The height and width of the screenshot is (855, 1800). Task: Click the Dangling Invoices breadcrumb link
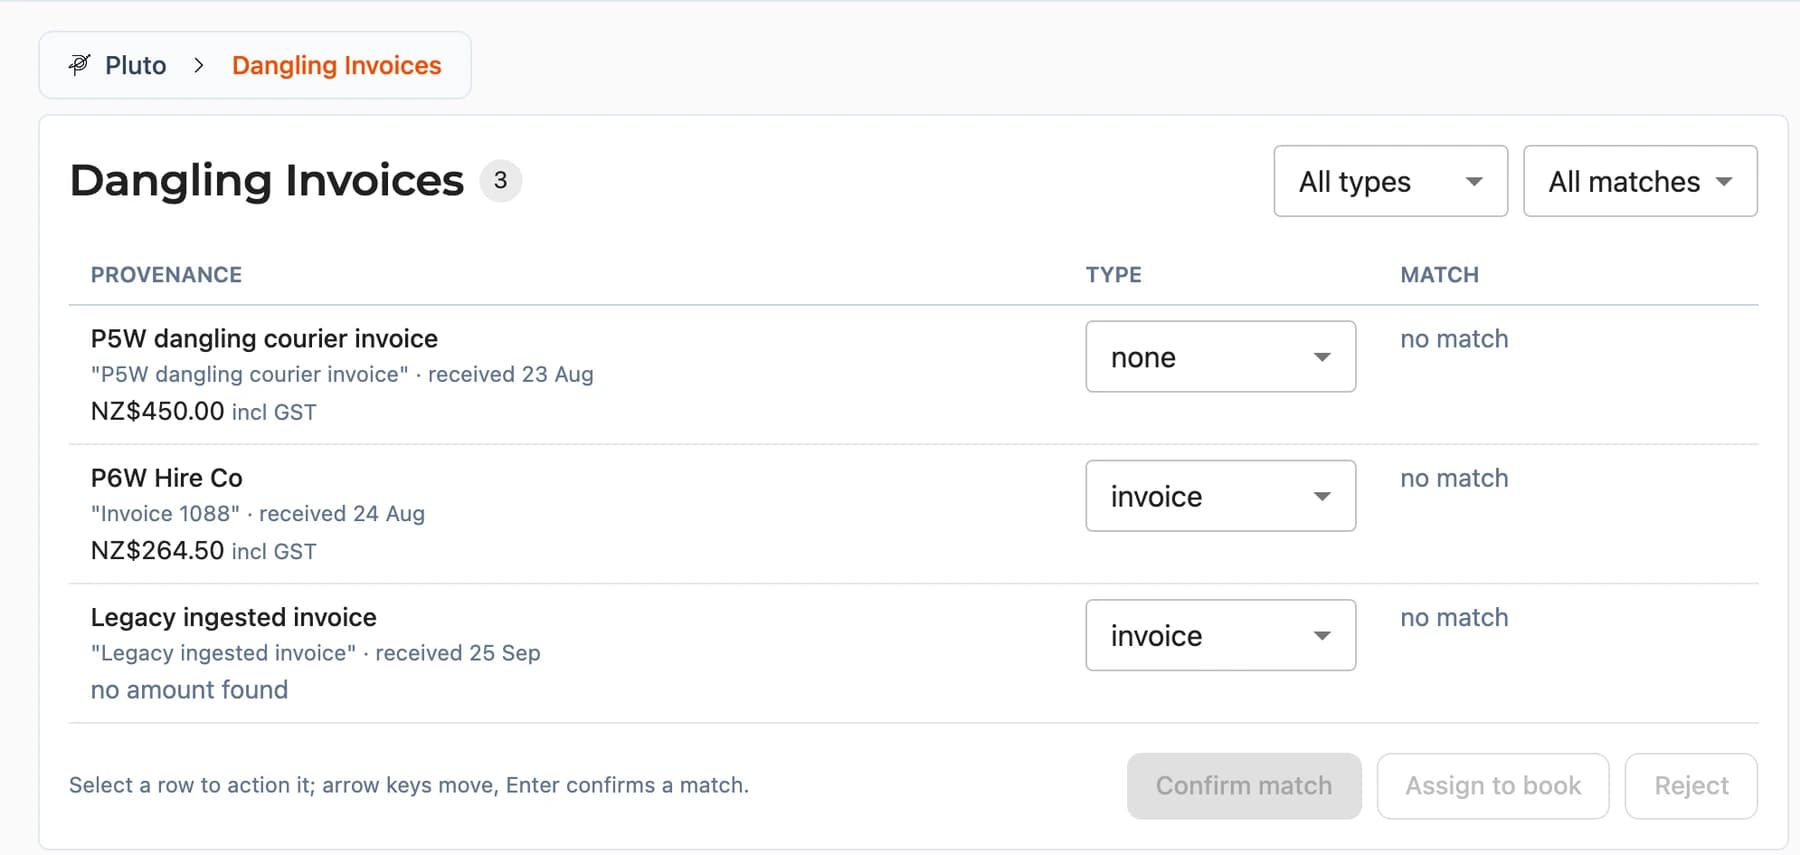tap(336, 65)
